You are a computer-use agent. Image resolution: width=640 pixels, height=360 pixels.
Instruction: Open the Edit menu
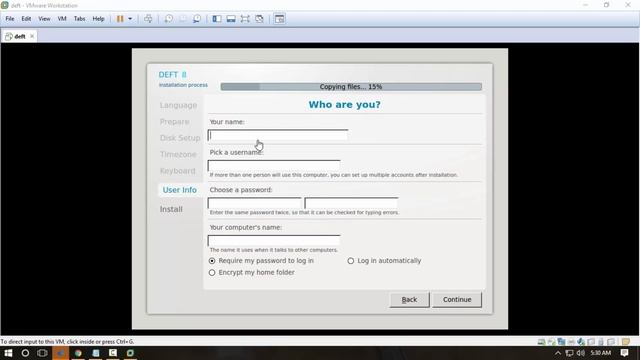pos(26,19)
